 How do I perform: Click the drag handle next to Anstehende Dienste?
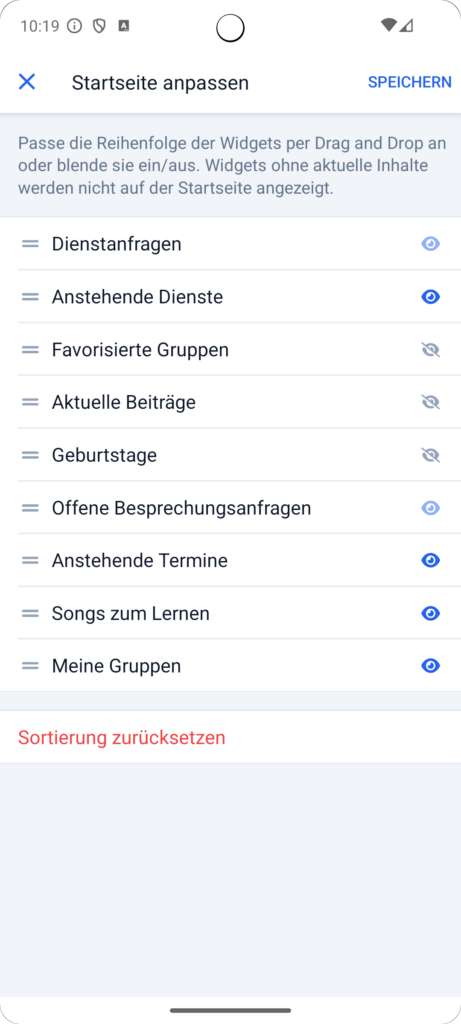click(30, 297)
